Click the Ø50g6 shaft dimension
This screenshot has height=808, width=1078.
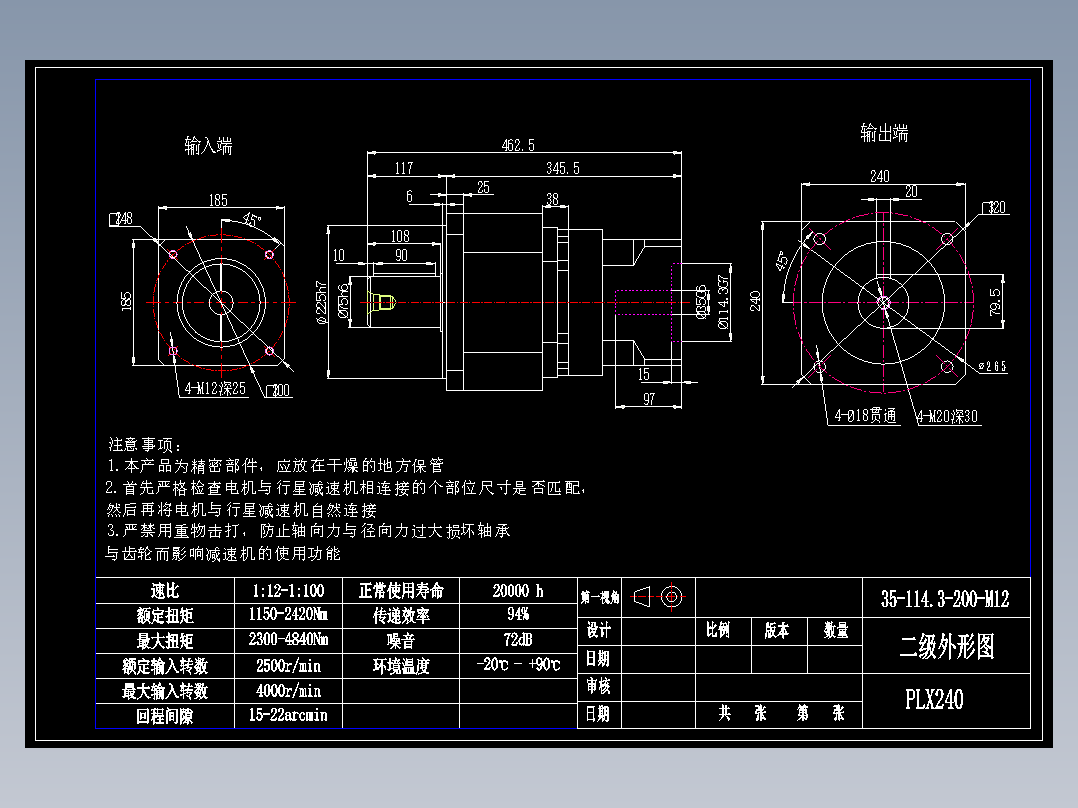tap(702, 302)
